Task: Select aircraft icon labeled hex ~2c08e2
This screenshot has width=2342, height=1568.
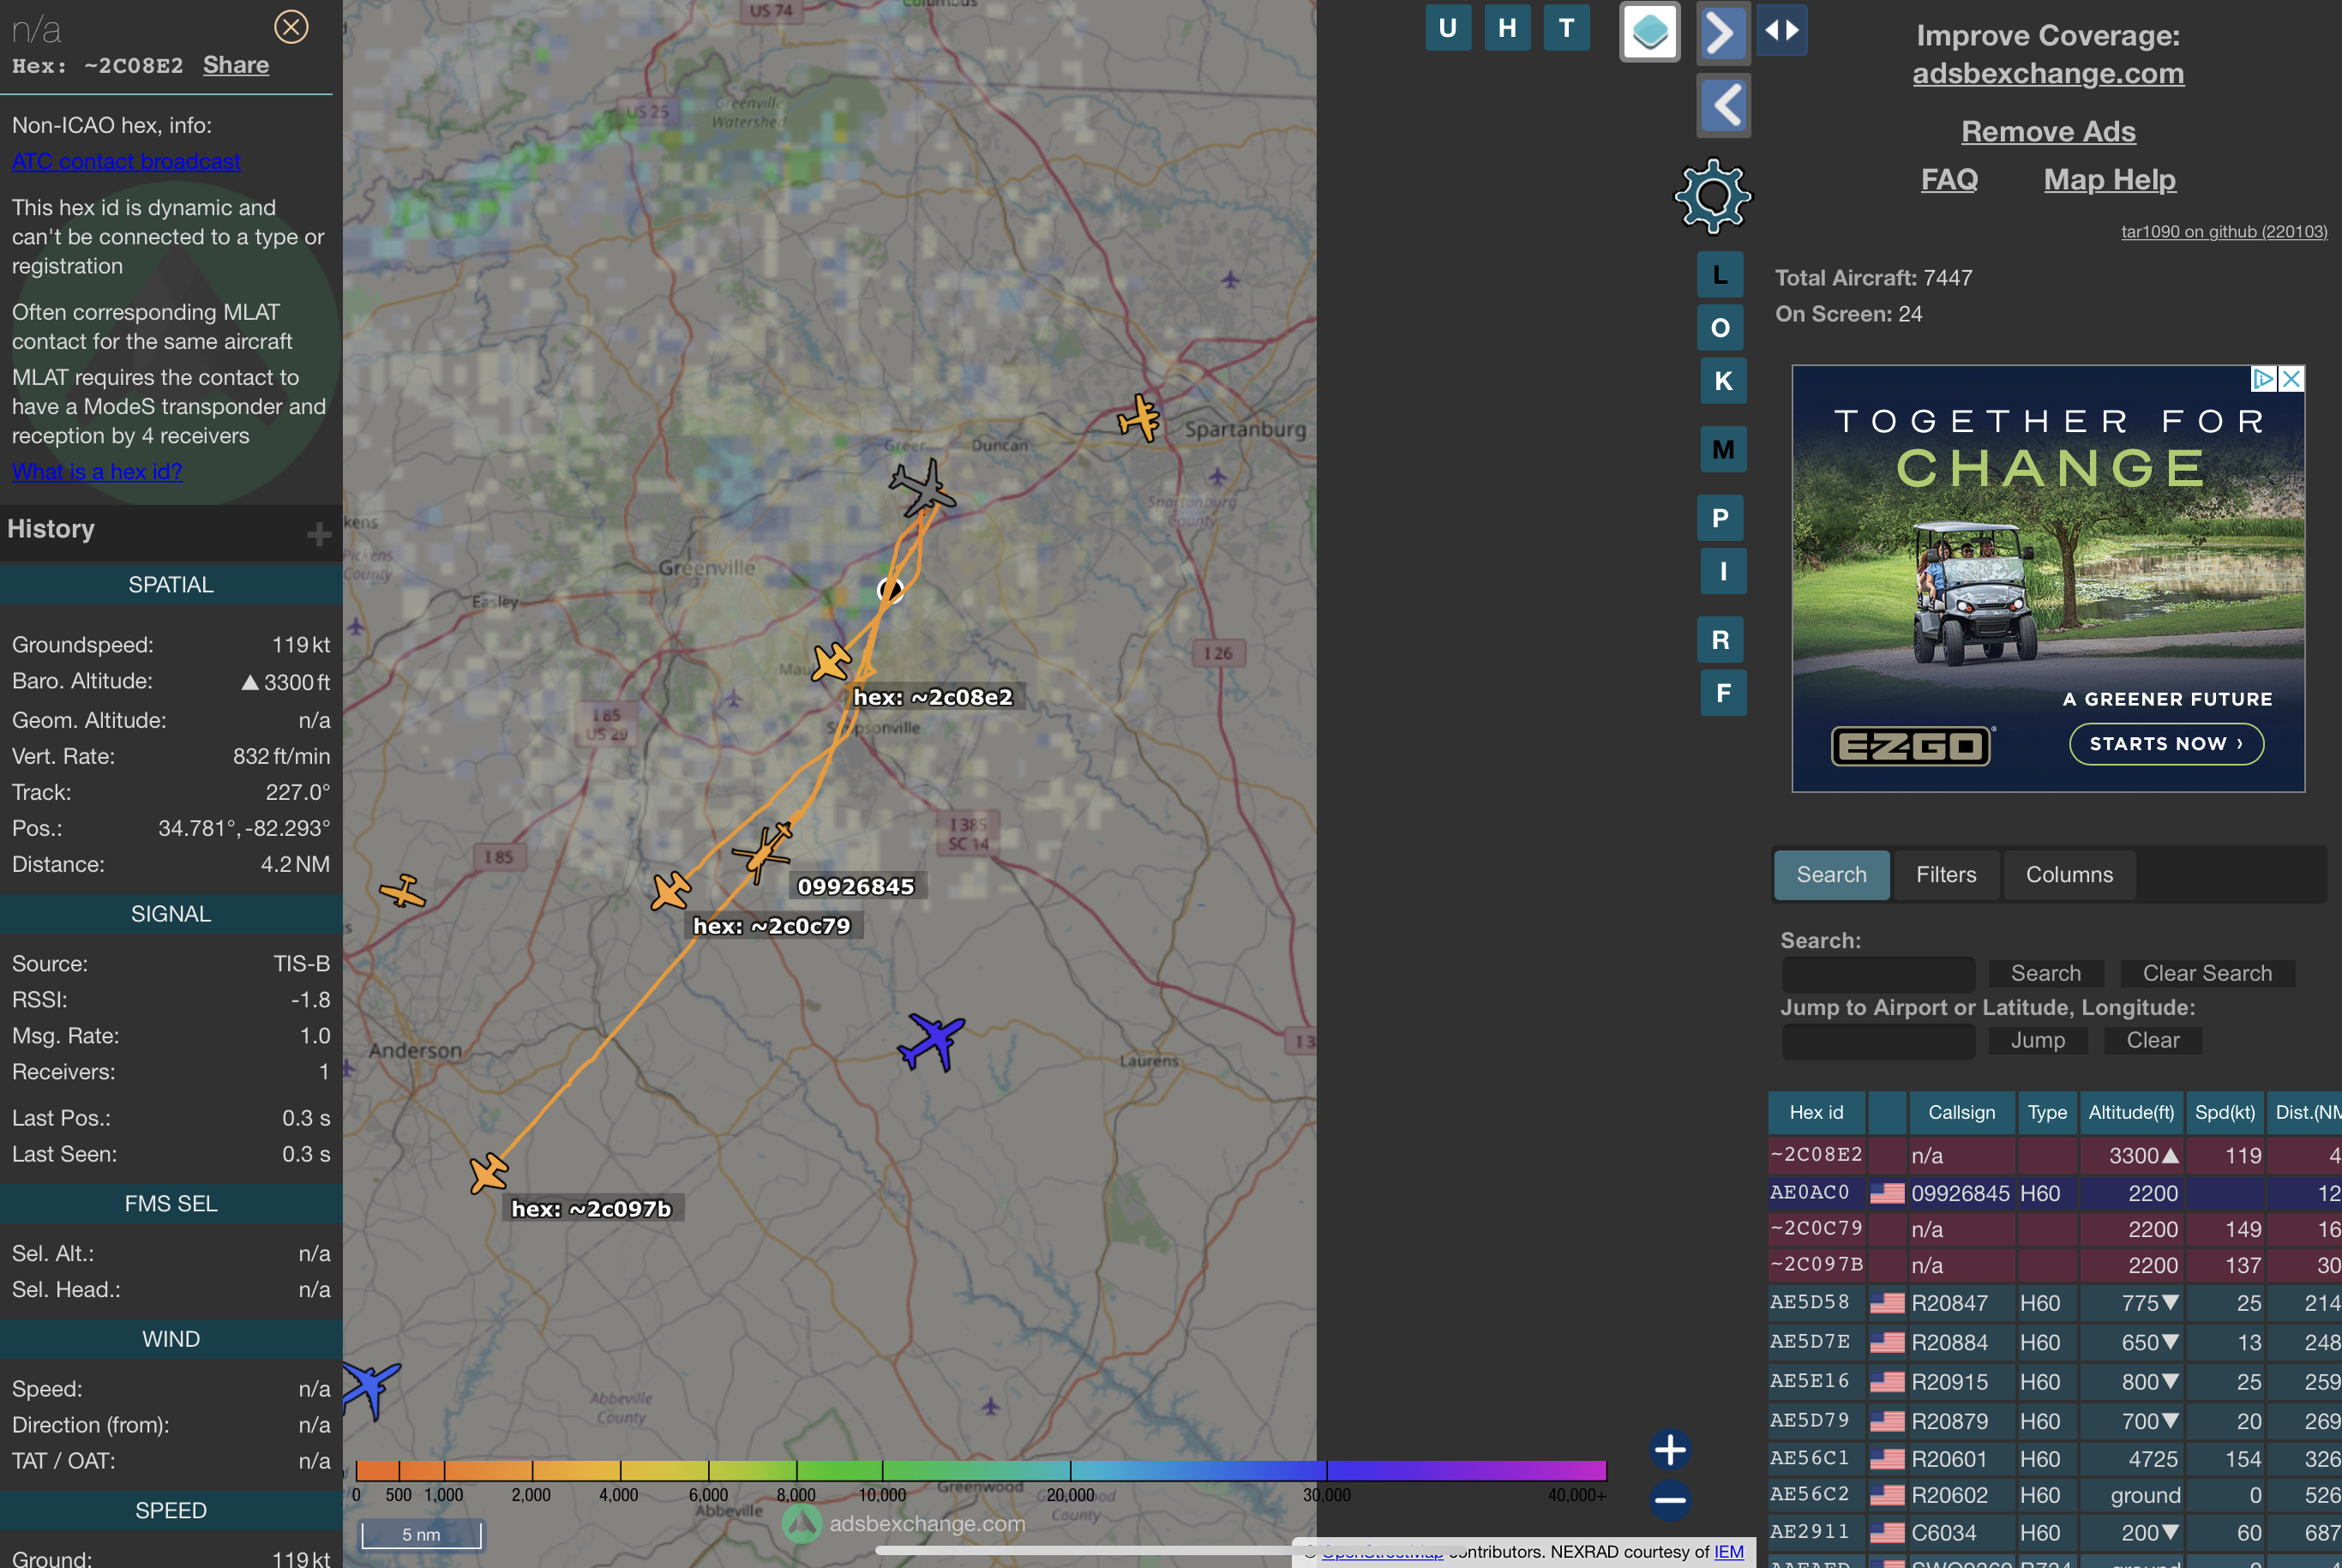Action: [x=831, y=661]
